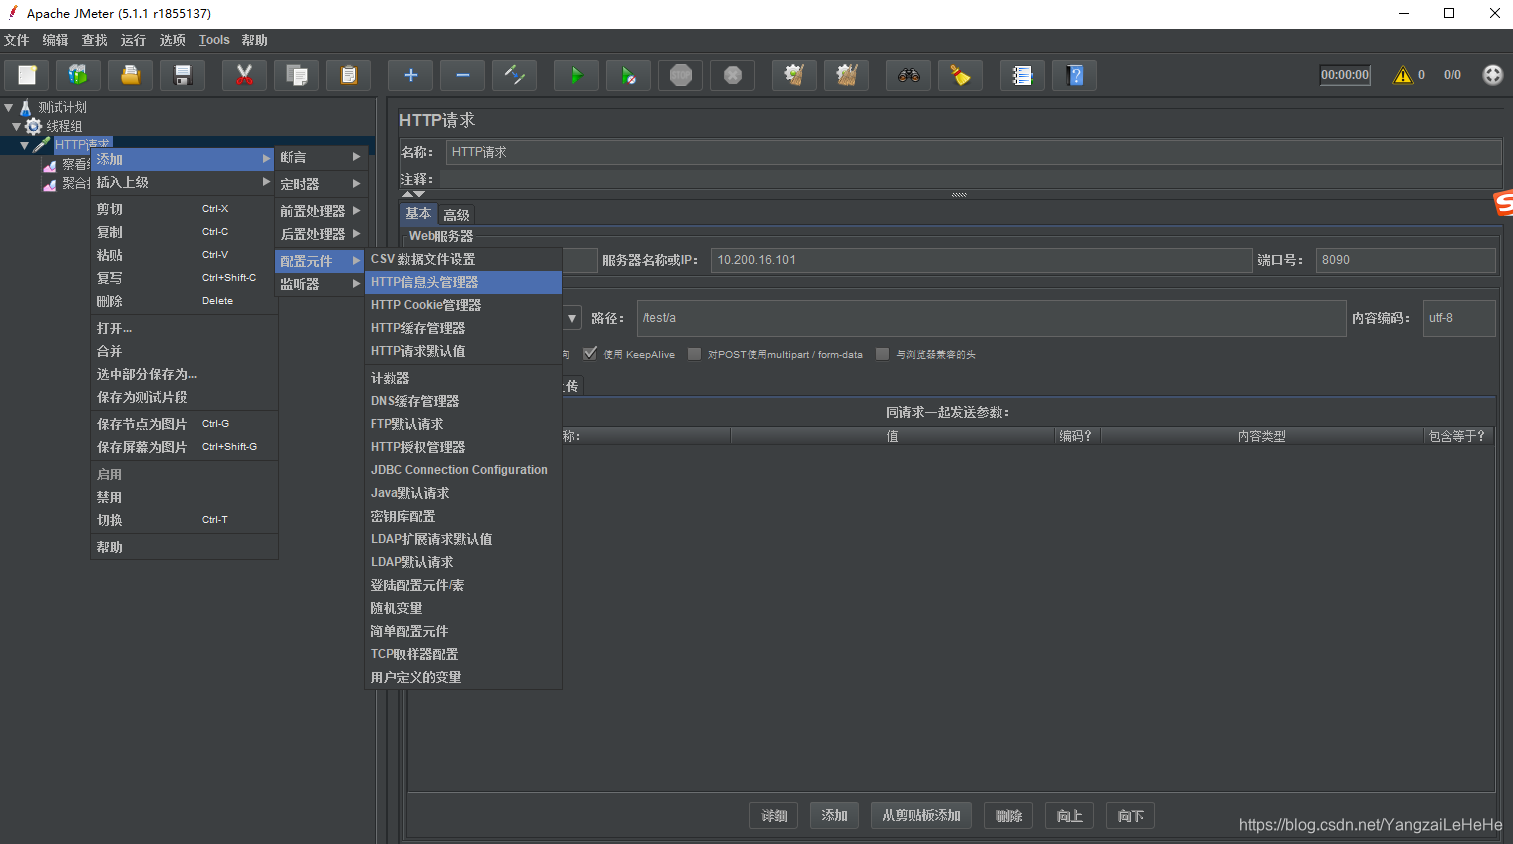
Task: Open the HTTP method dropdown arrow
Action: tap(572, 318)
